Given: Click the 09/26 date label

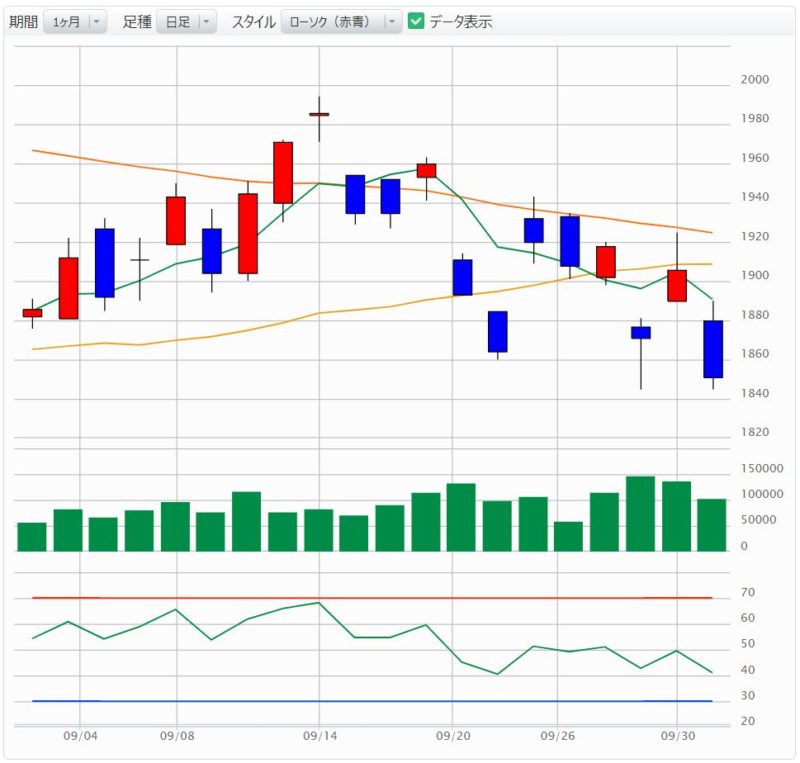Looking at the screenshot, I should (x=558, y=736).
